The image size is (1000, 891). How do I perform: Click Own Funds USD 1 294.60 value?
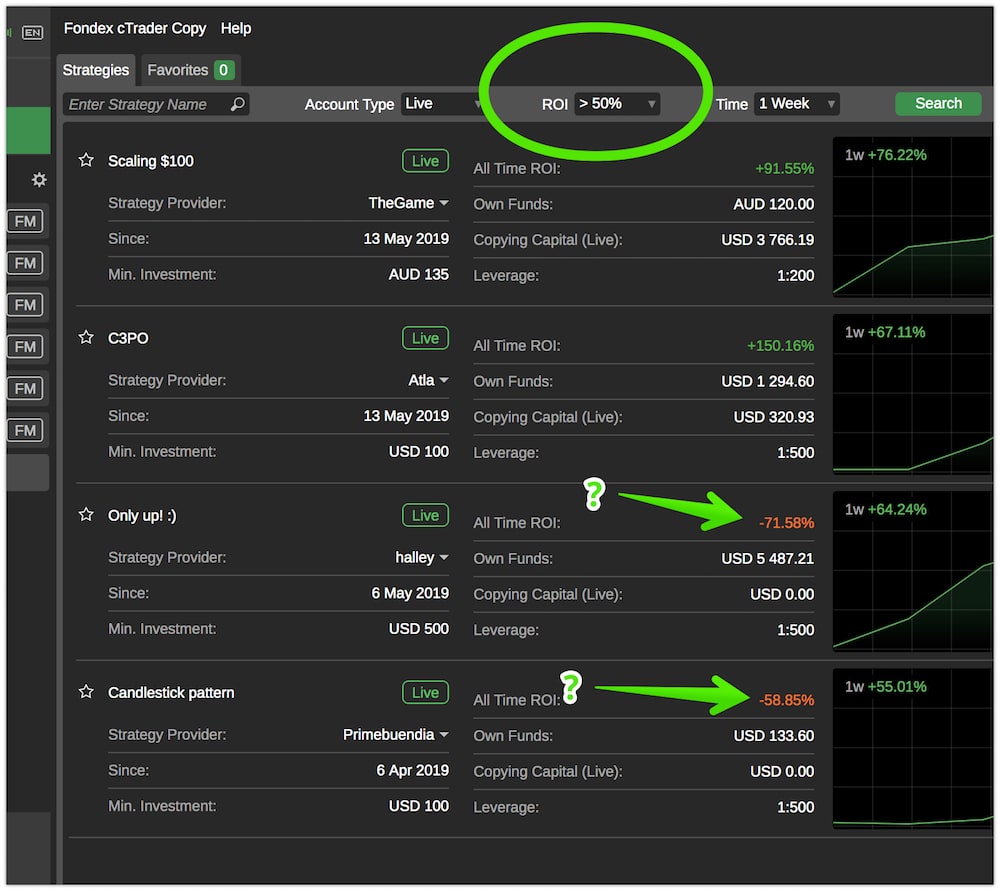[768, 381]
